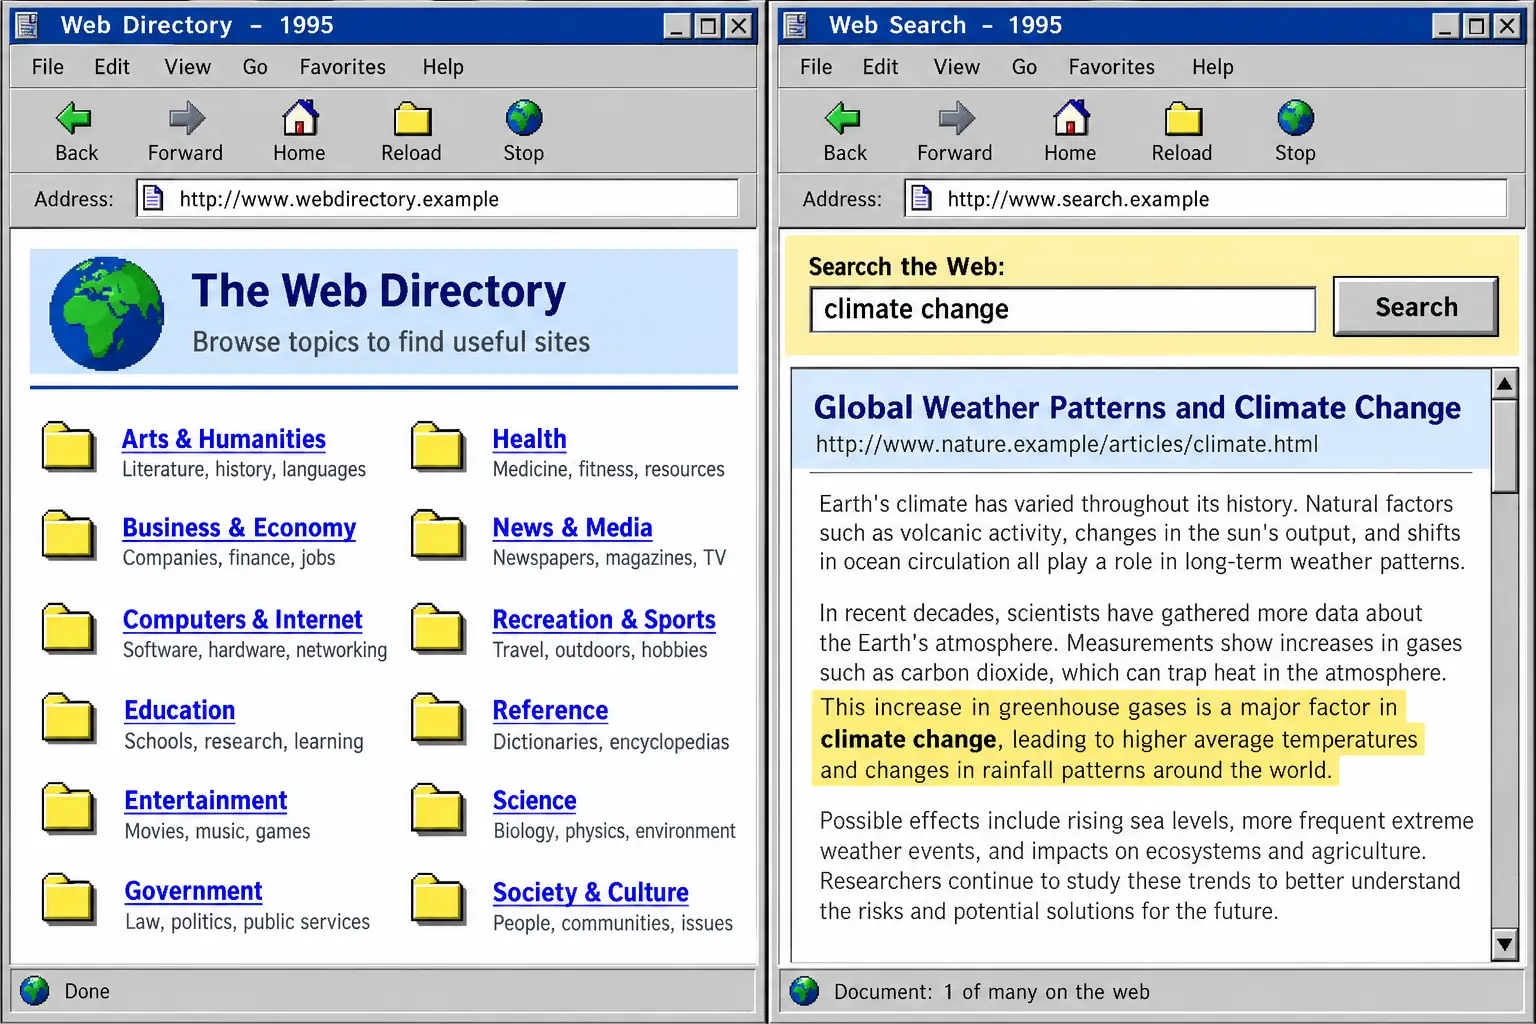Click the Education folder icon
The image size is (1536, 1024).
tap(69, 718)
